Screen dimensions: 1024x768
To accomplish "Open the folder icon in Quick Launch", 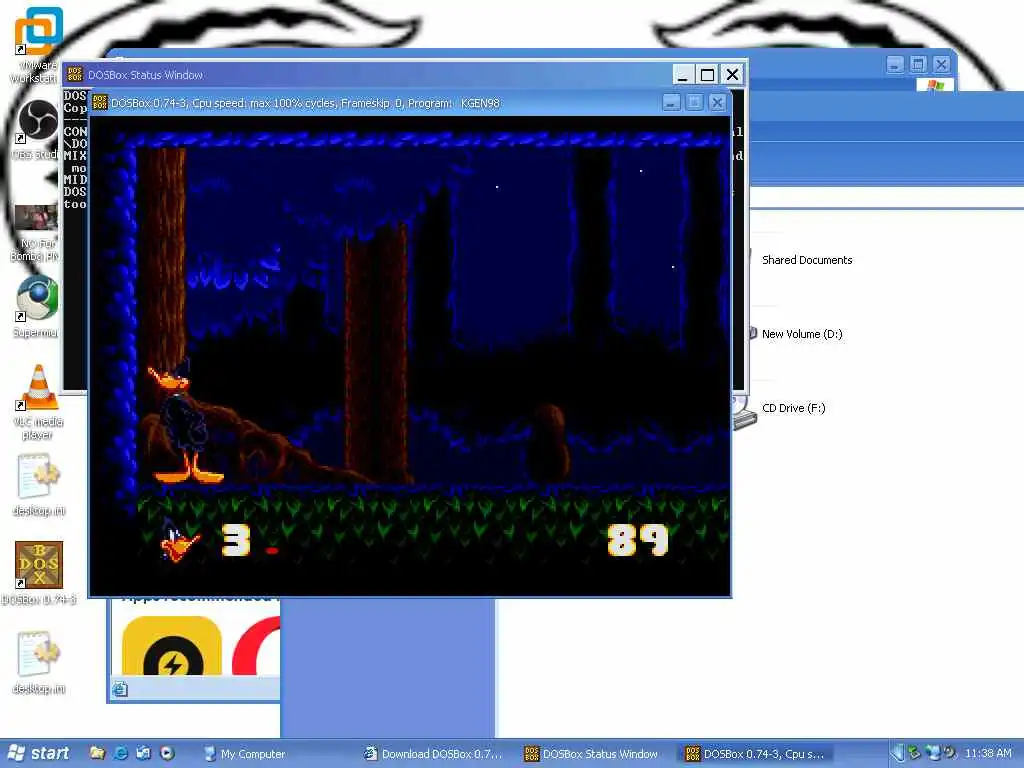I will [97, 754].
